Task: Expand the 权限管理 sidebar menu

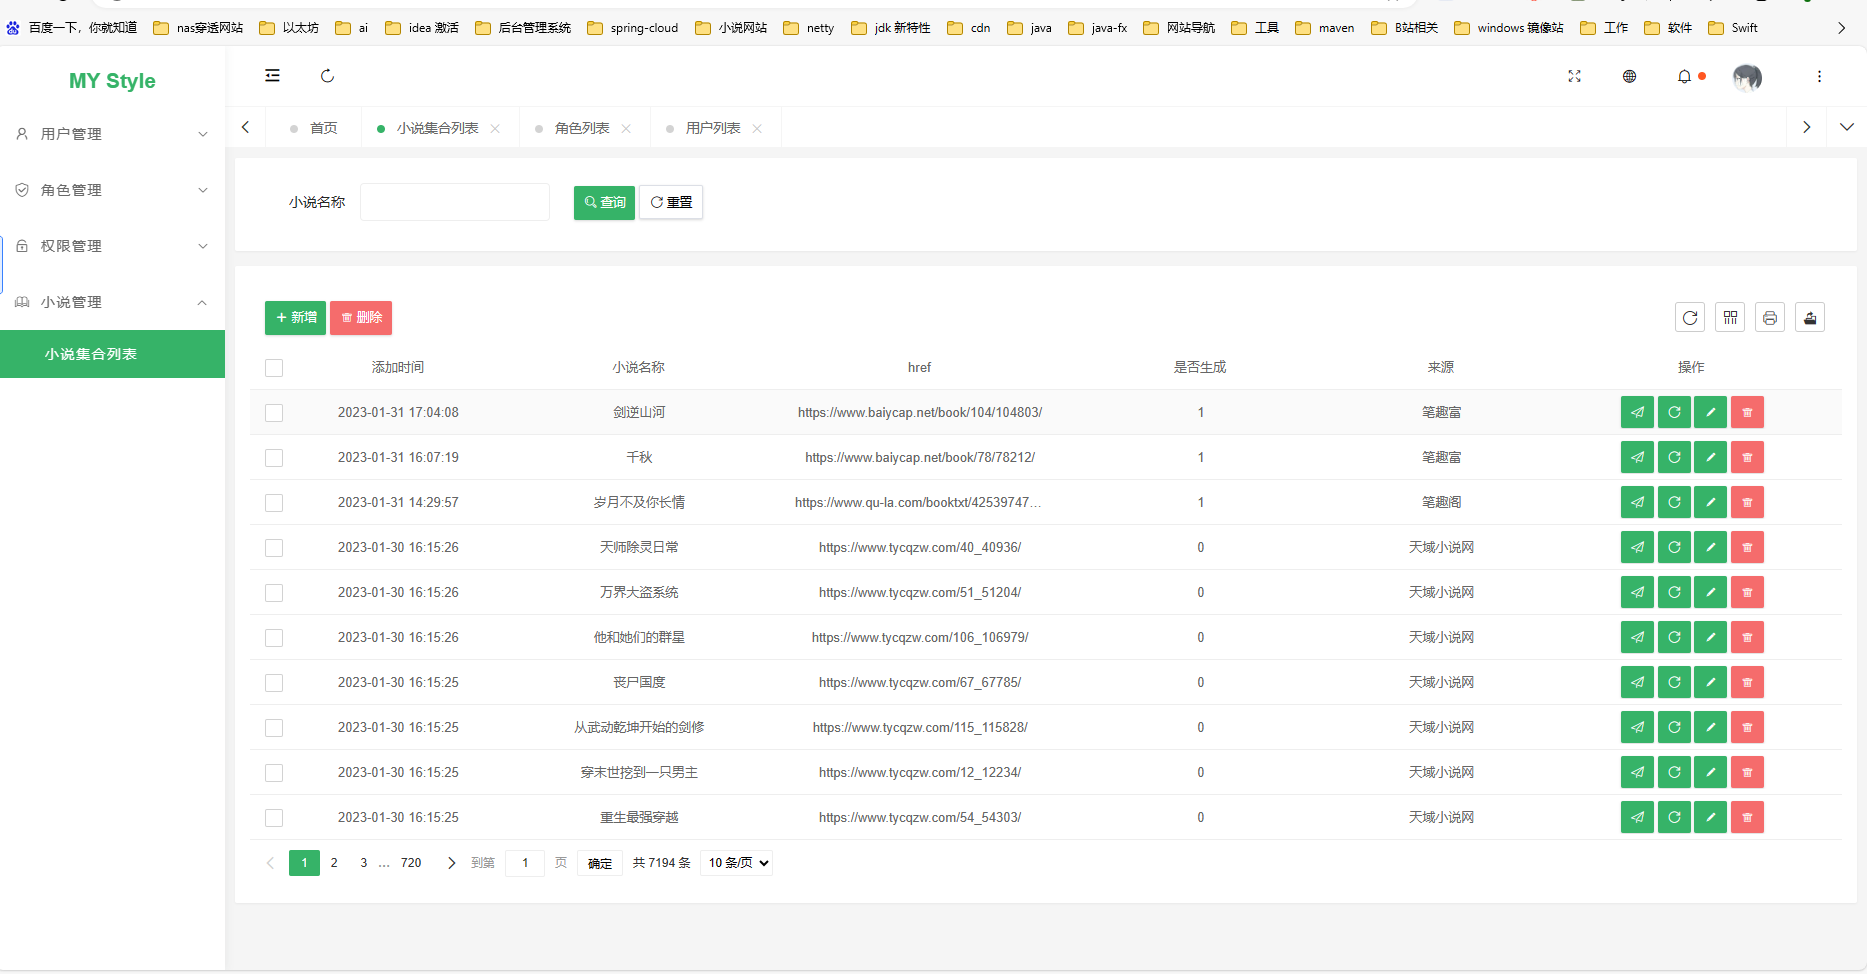Action: pyautogui.click(x=112, y=246)
